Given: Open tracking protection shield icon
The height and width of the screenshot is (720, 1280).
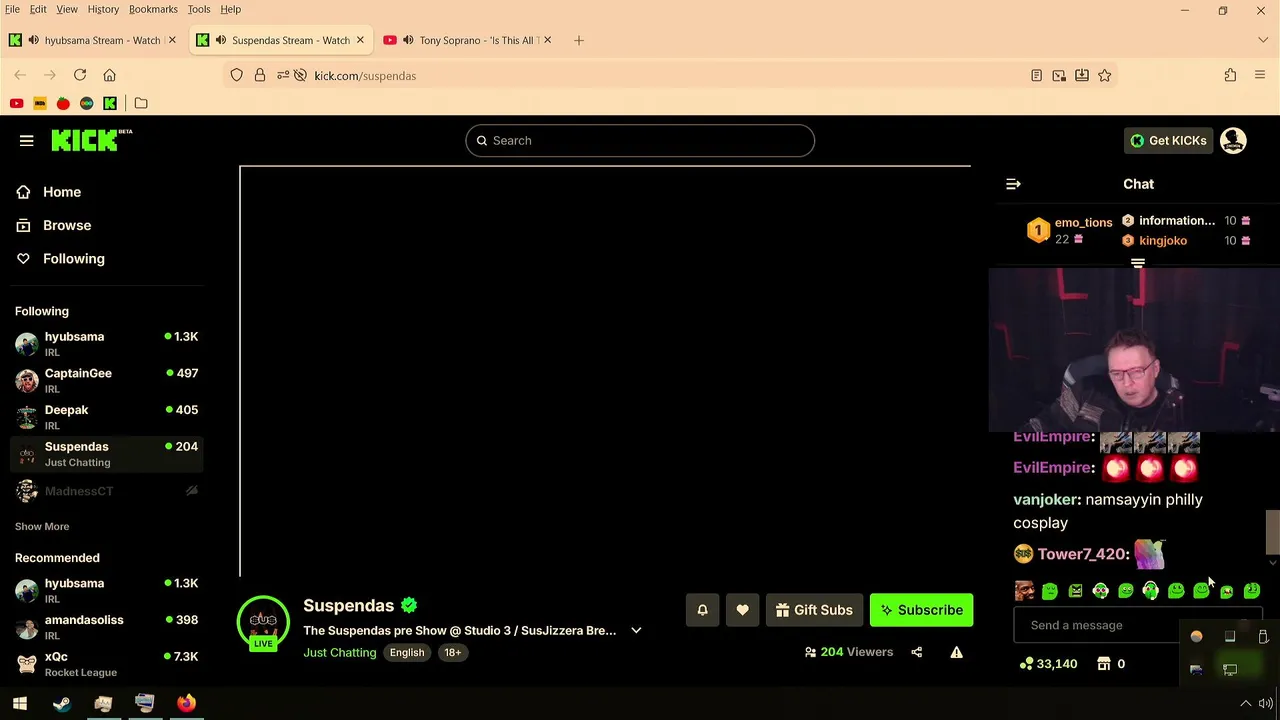Looking at the screenshot, I should coord(237,75).
